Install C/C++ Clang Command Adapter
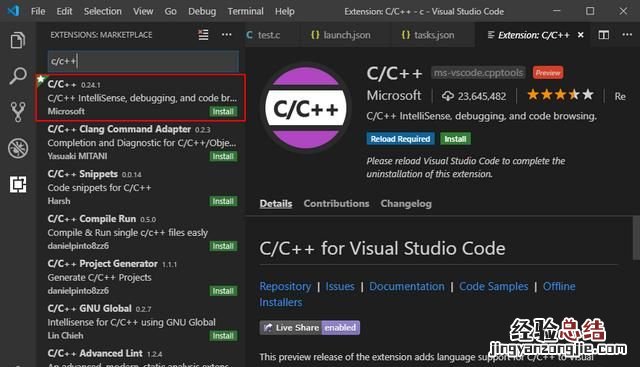Screen dimensions: 640x367 (223, 156)
